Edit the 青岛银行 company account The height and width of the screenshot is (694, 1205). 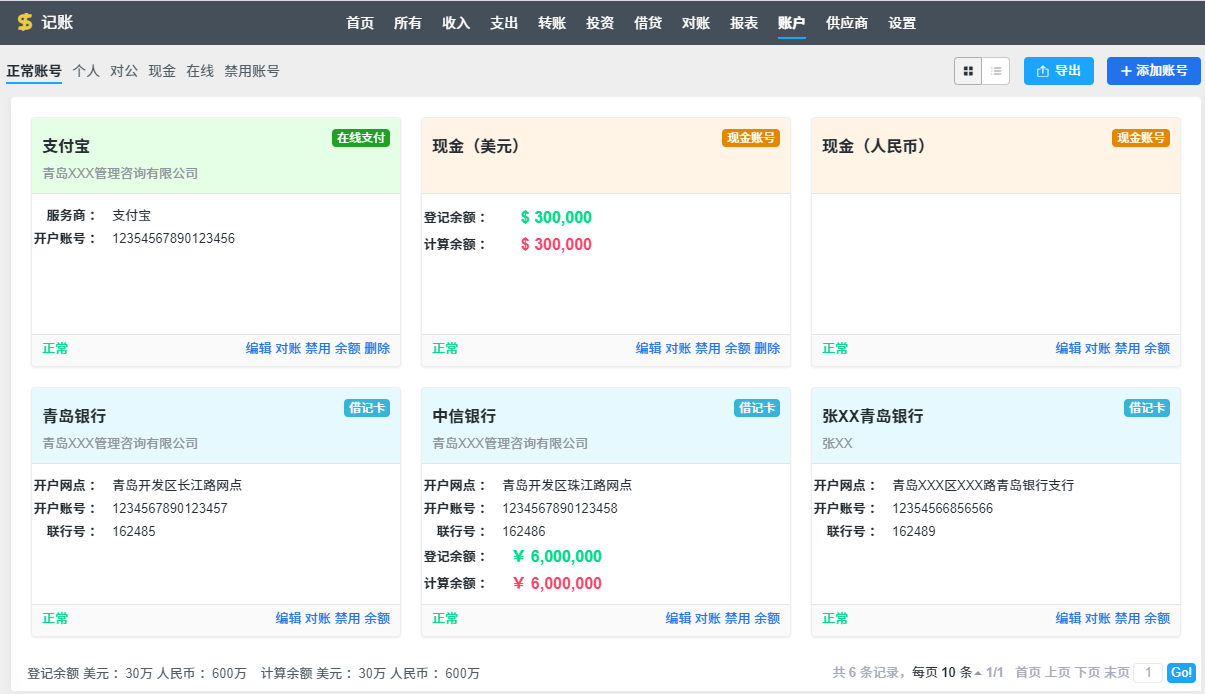pos(289,619)
